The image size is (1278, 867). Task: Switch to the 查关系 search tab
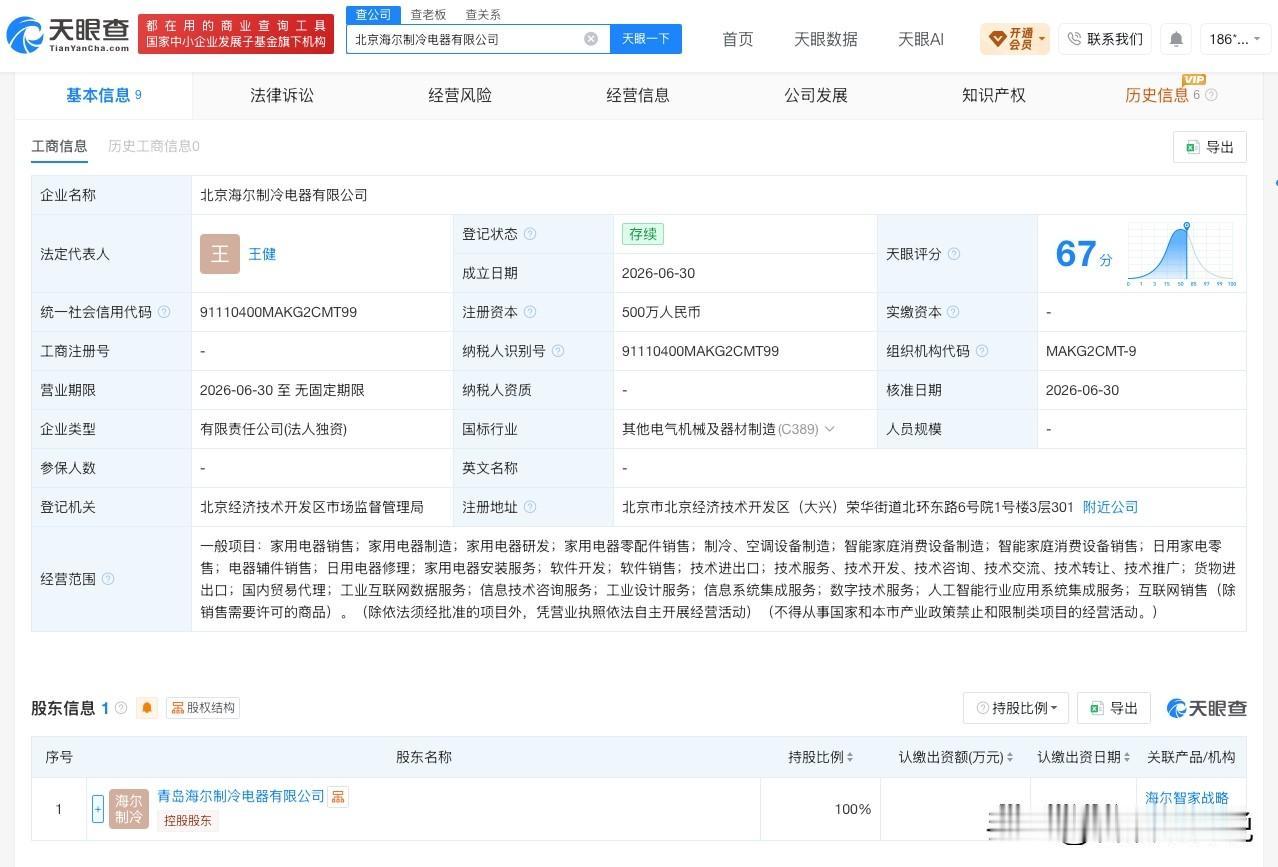click(x=483, y=14)
